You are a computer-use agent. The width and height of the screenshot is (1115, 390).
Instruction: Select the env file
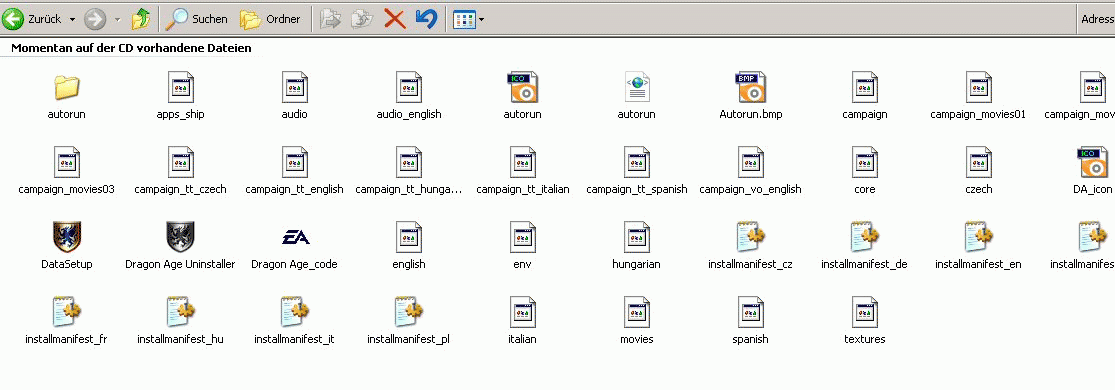coord(523,246)
